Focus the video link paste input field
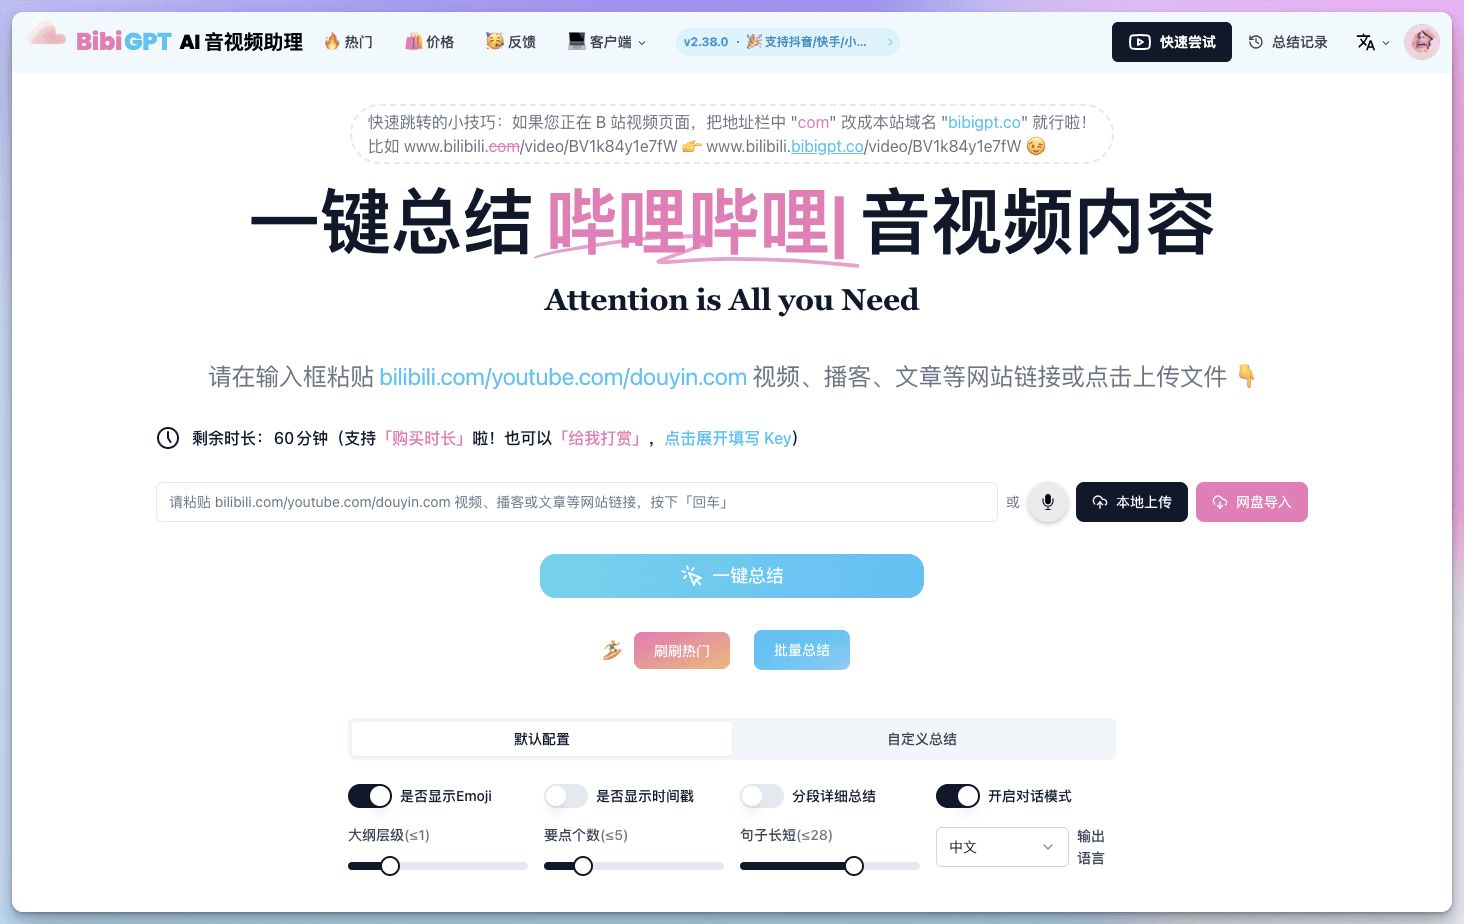 pos(577,502)
